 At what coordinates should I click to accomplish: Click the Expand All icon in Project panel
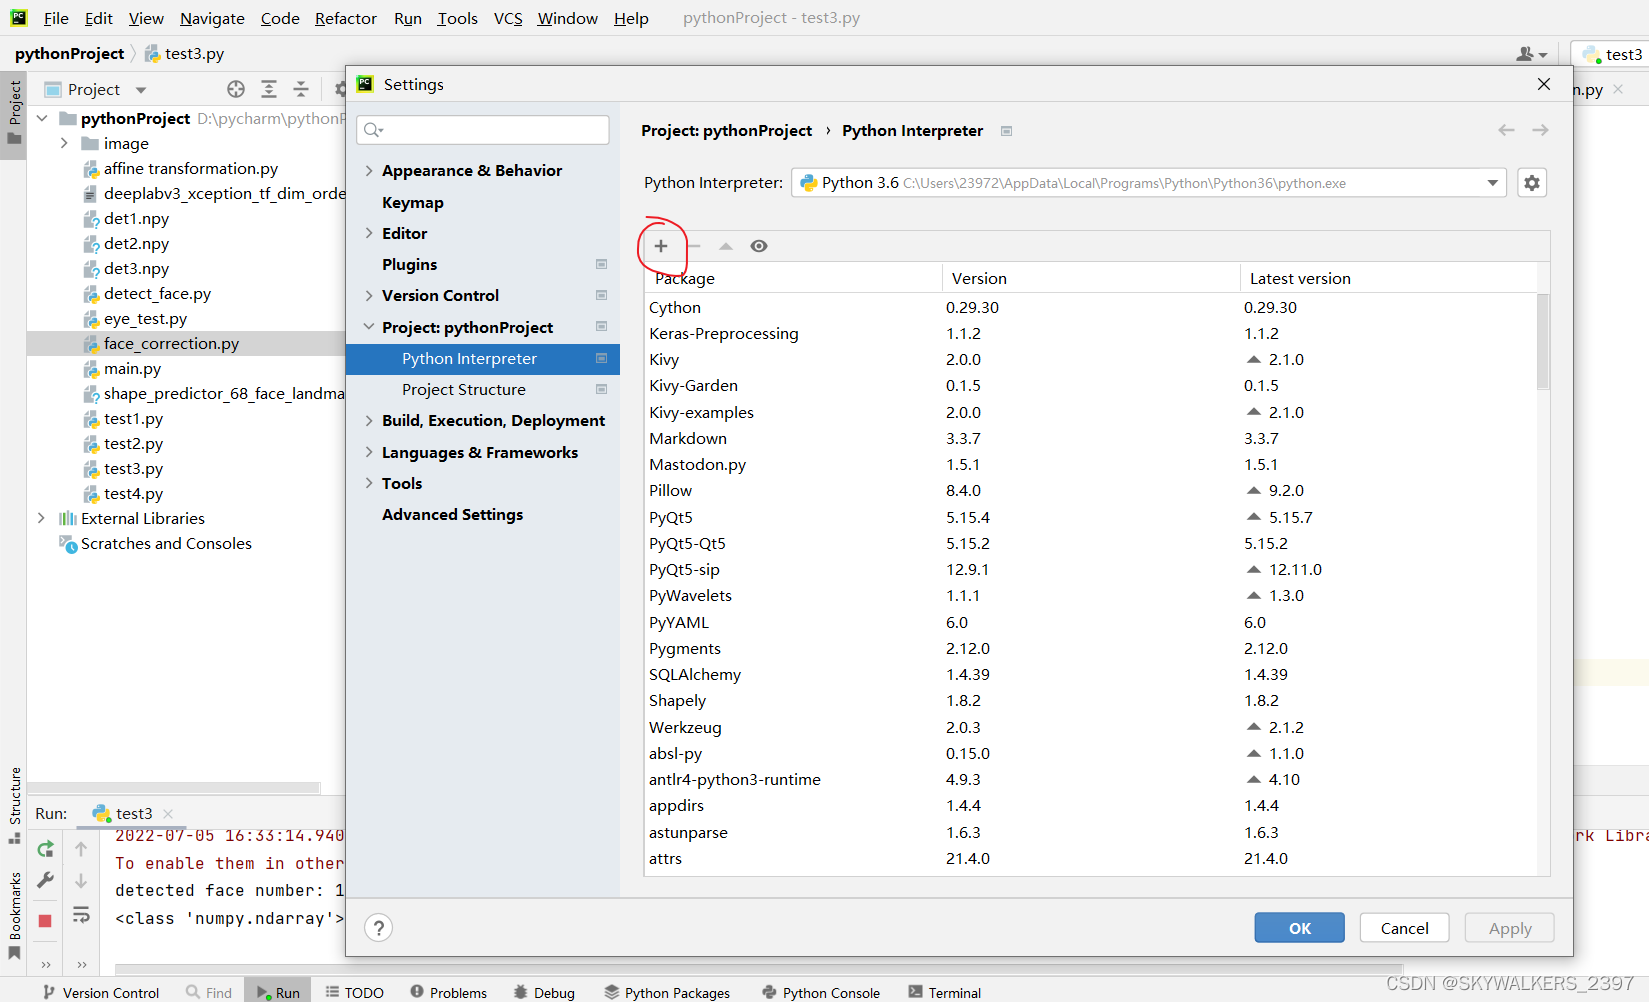(269, 89)
